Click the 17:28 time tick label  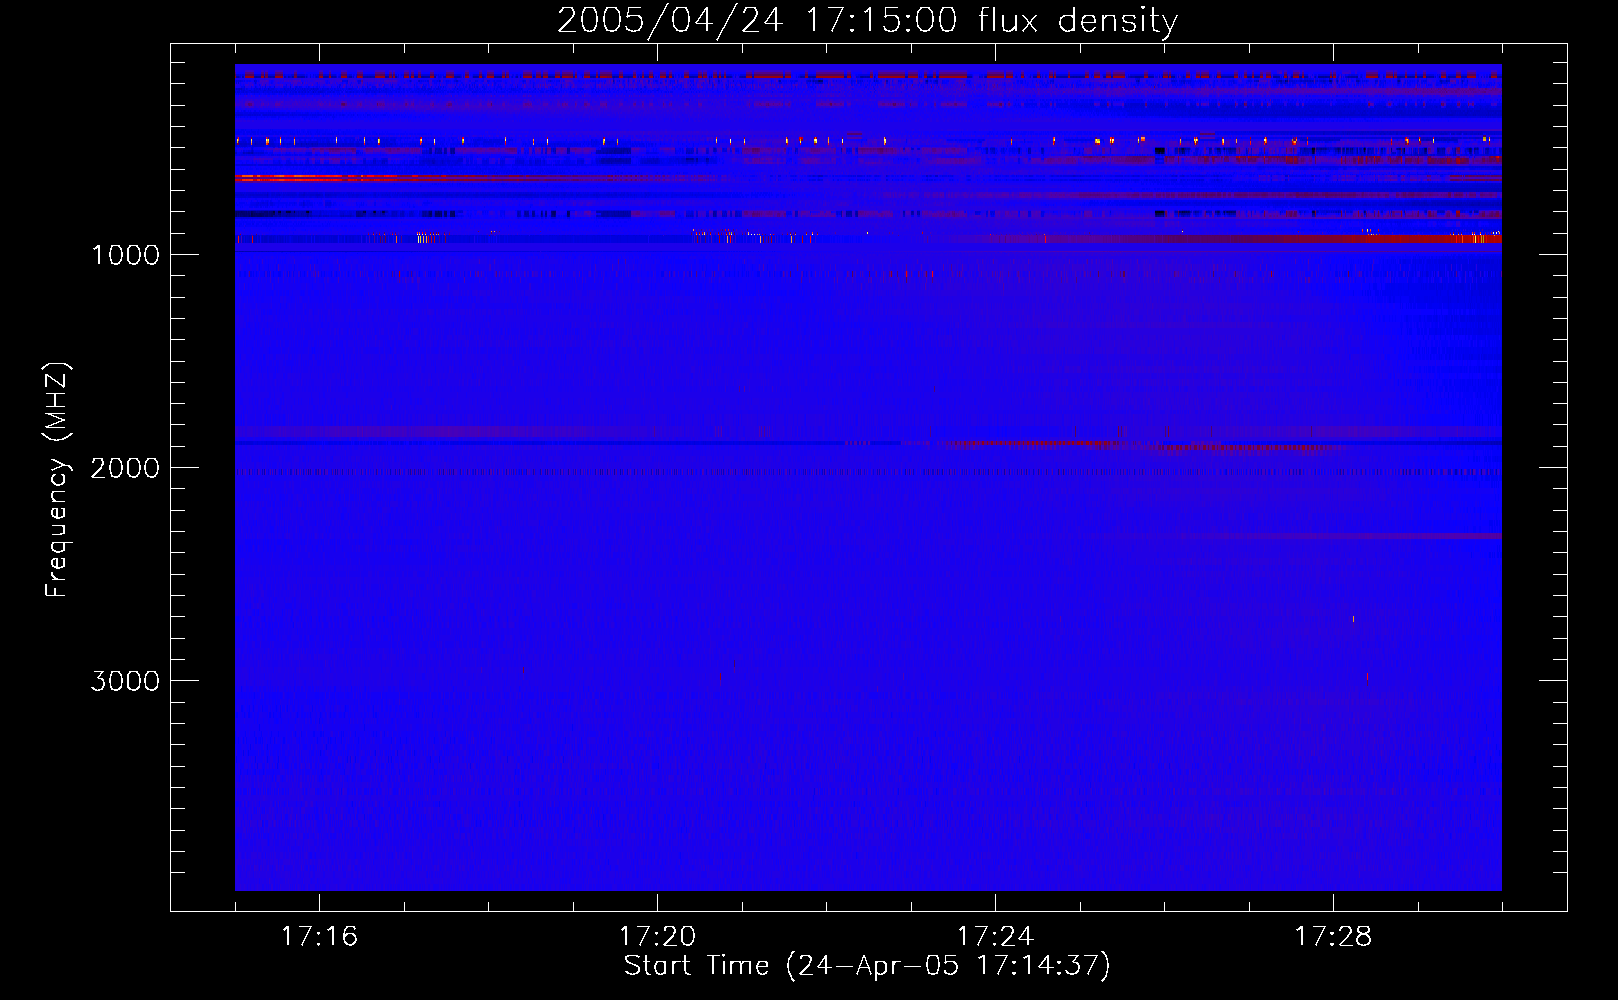[1333, 936]
